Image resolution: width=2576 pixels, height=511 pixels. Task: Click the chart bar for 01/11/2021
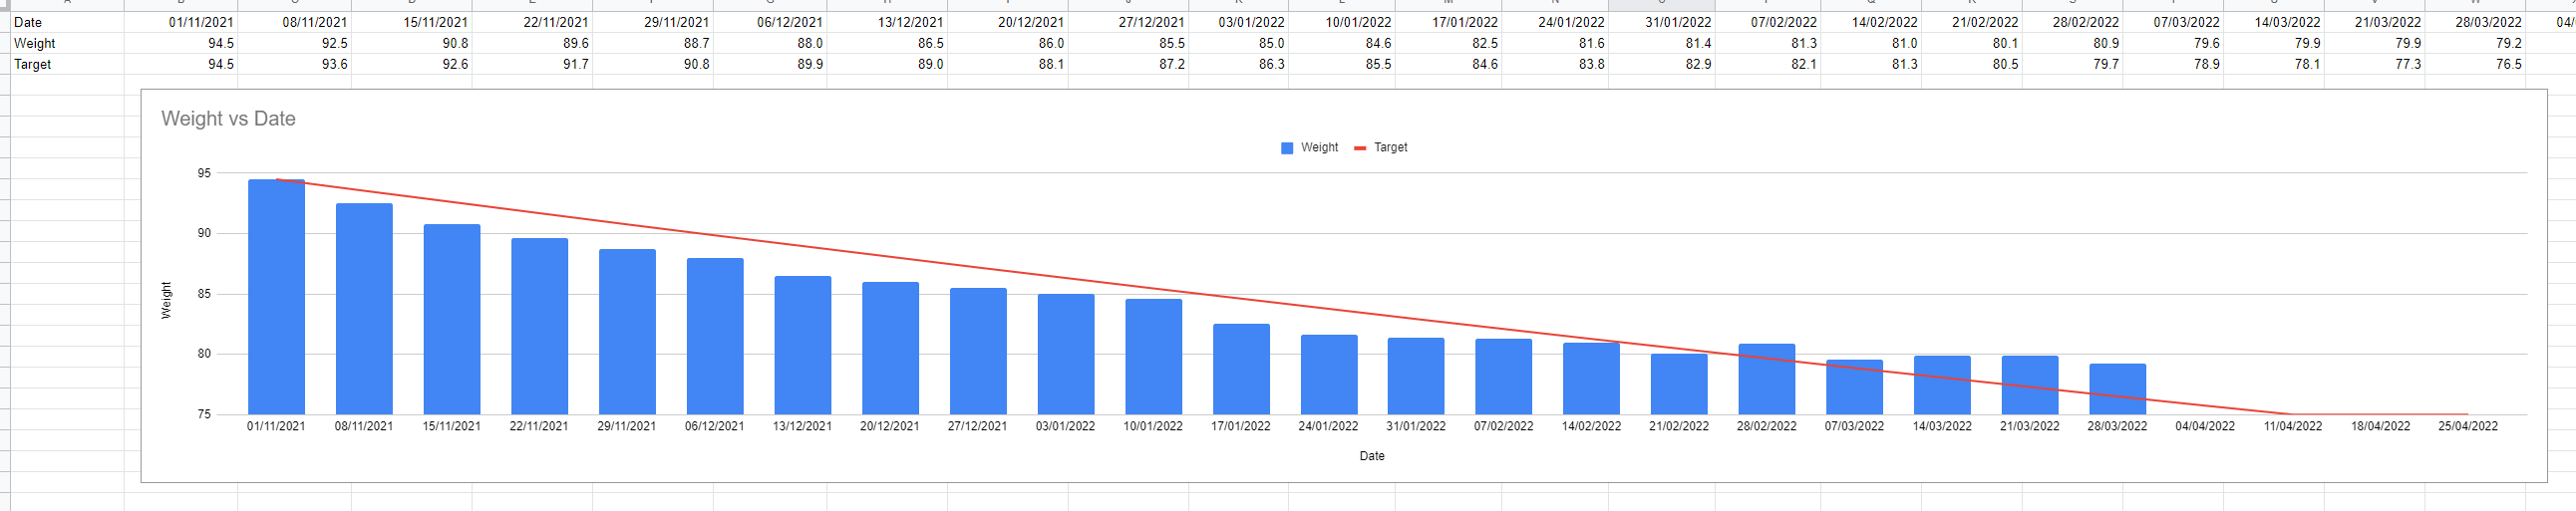(x=276, y=300)
